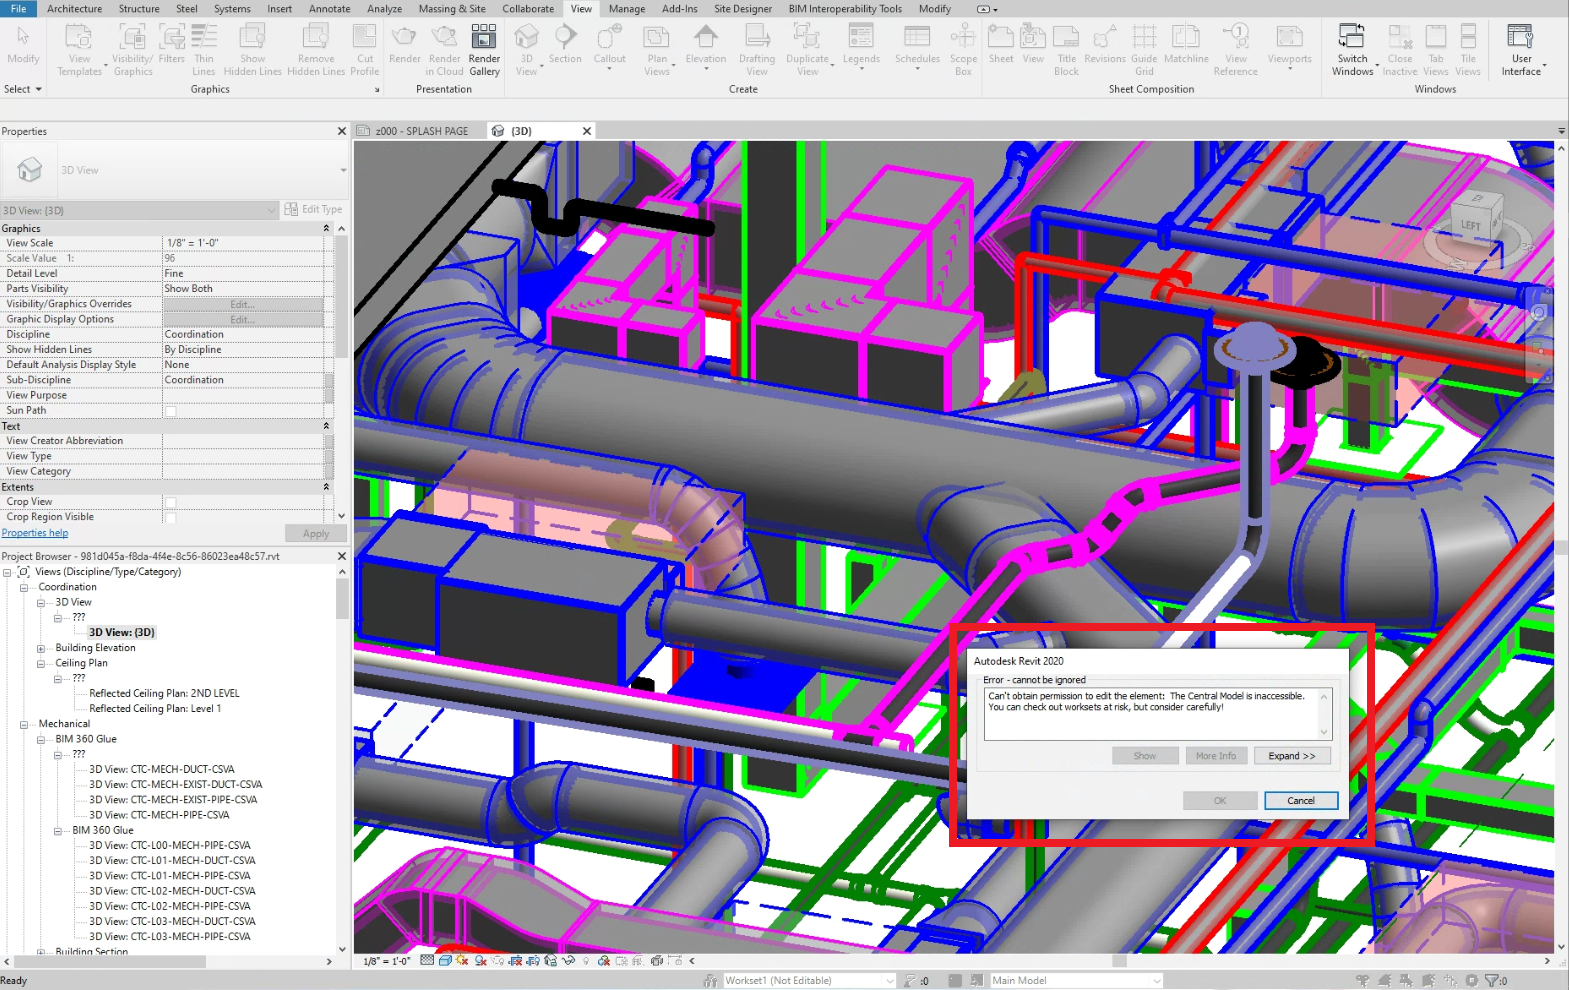Switch to the Annotate ribbon tab
The image size is (1569, 990).
coord(330,9)
